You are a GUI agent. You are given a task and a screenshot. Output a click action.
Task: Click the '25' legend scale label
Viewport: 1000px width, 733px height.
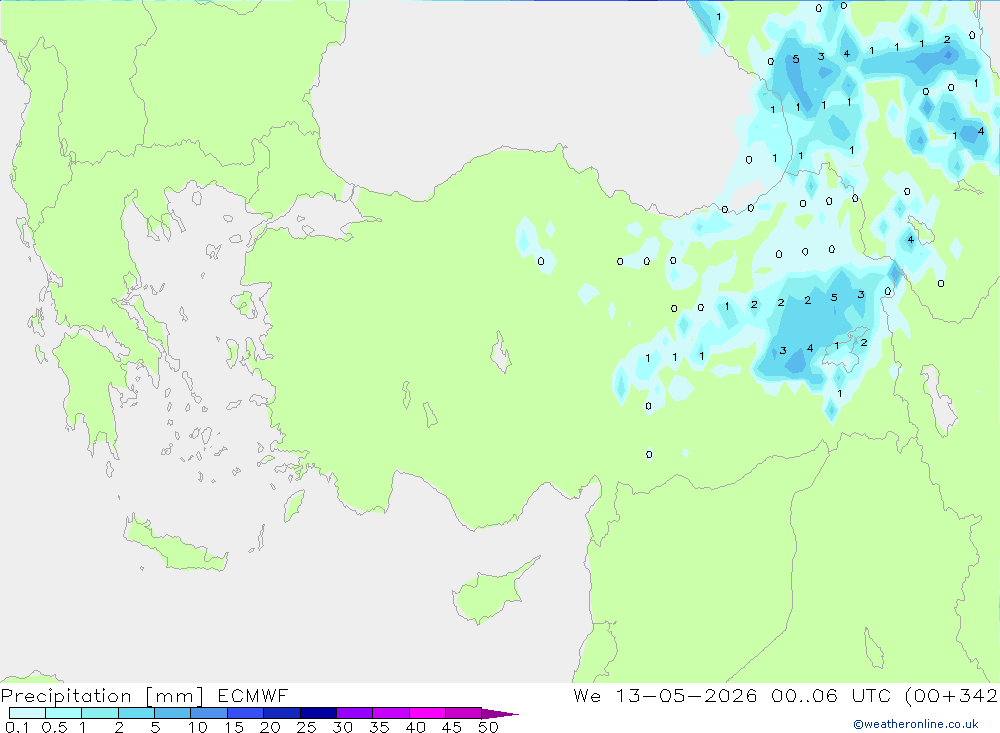pos(306,727)
